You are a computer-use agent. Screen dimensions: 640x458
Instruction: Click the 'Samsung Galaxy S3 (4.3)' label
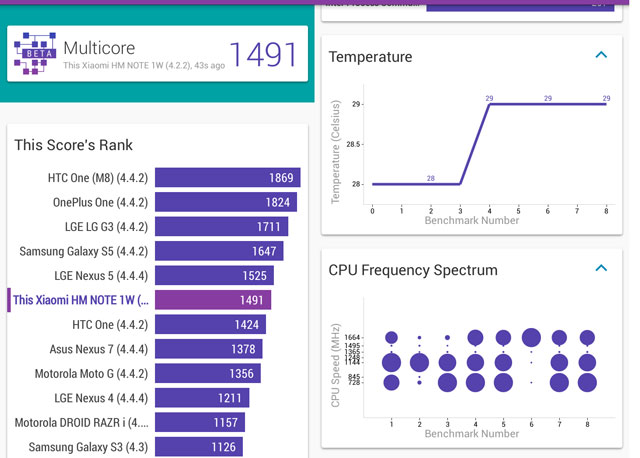point(88,447)
